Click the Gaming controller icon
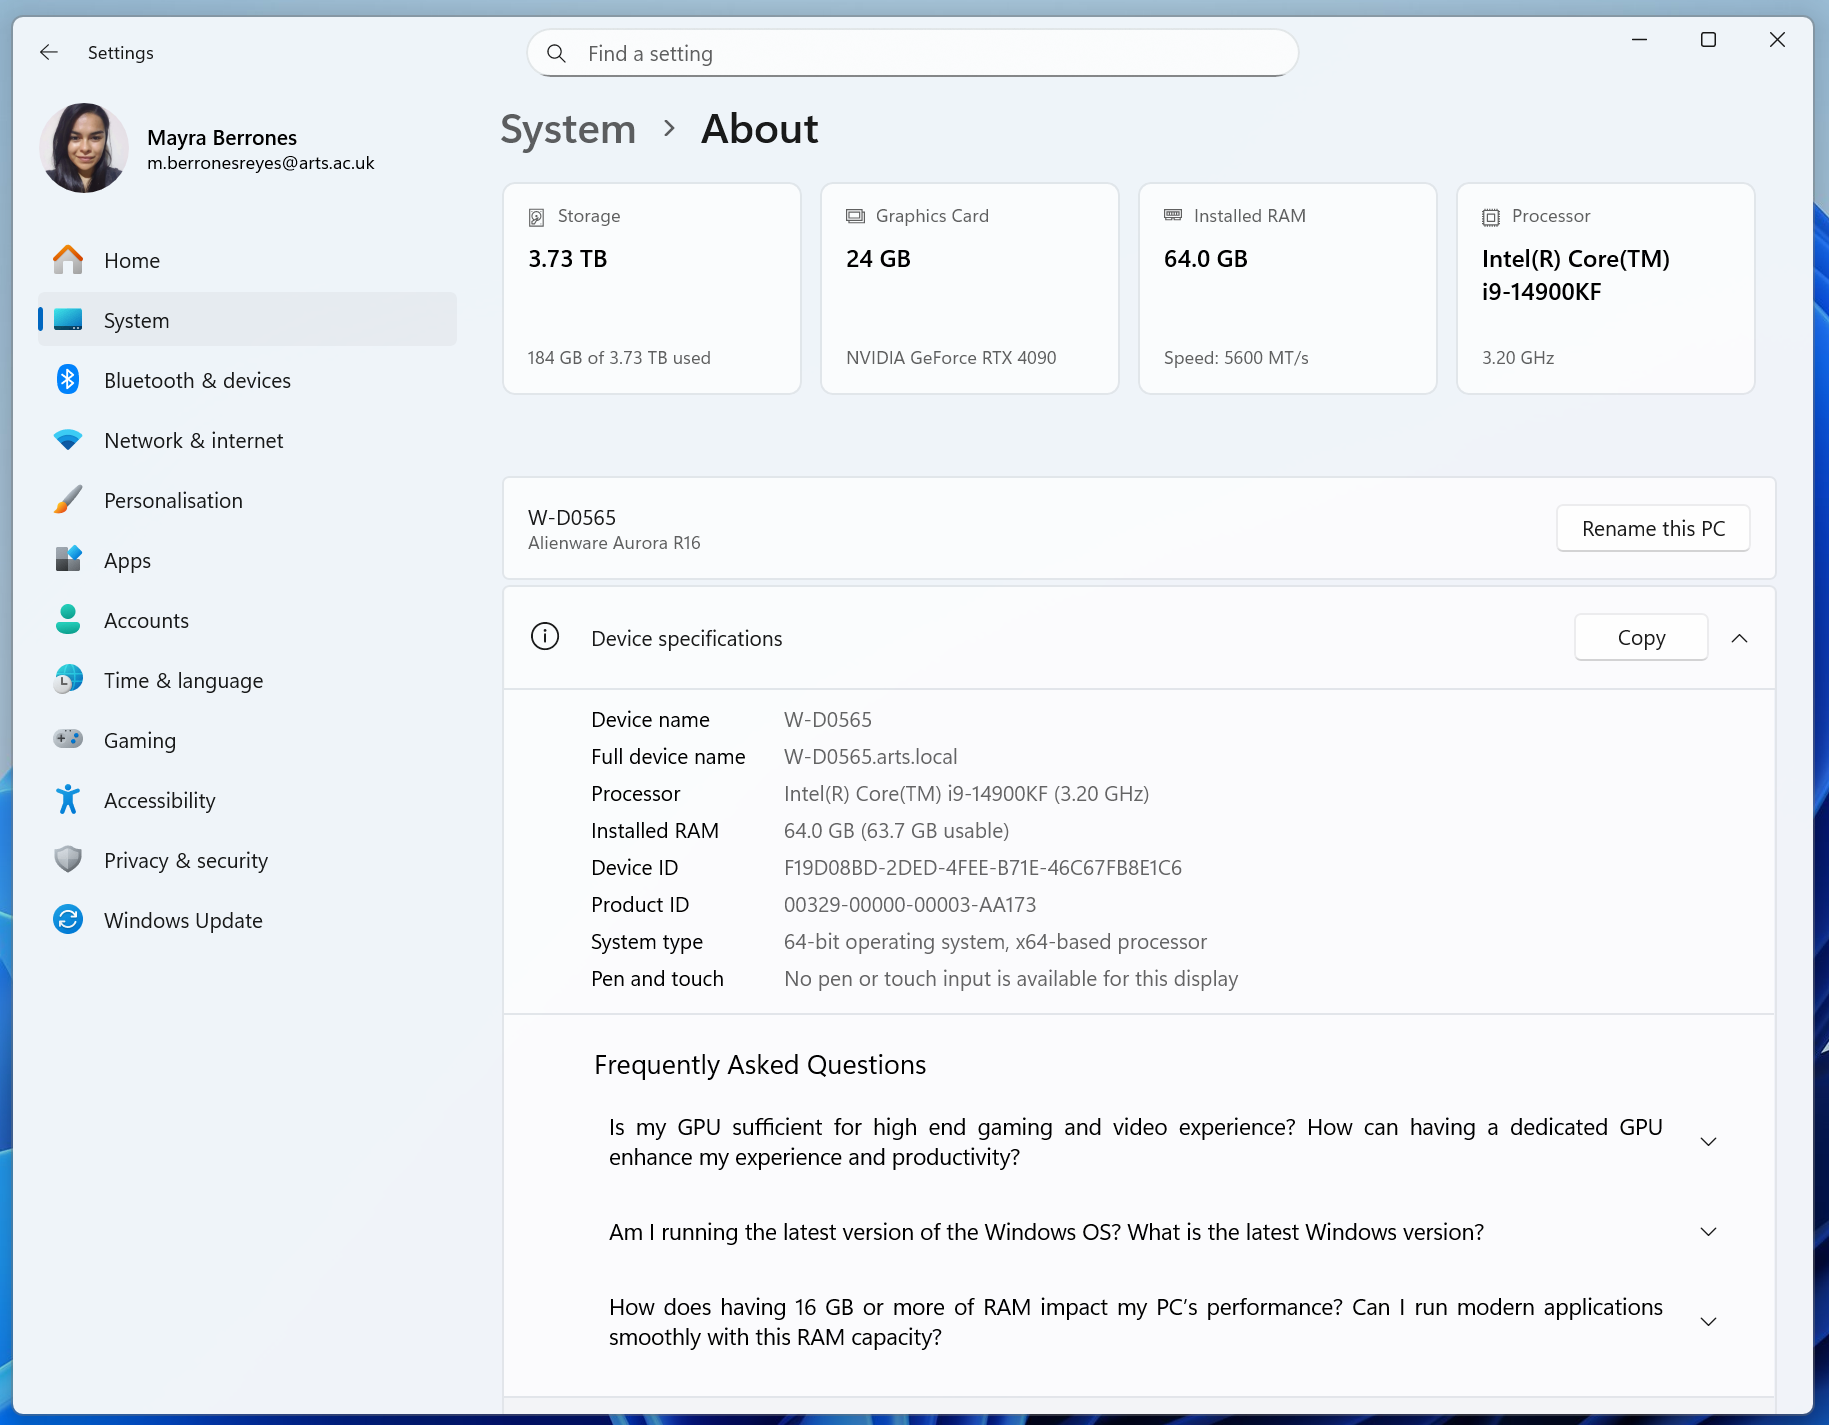Screen dimensions: 1829x1425 point(68,740)
